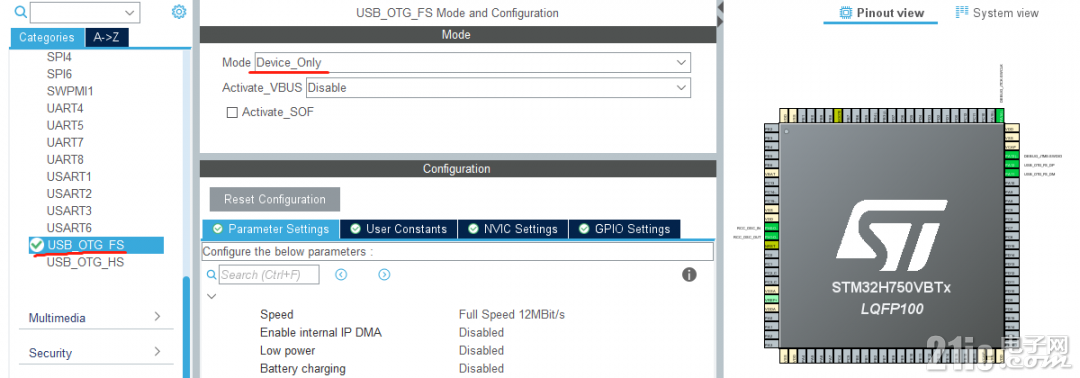This screenshot has height=378, width=1080.
Task: Click the search magnifier in categories panel
Action: (x=20, y=12)
